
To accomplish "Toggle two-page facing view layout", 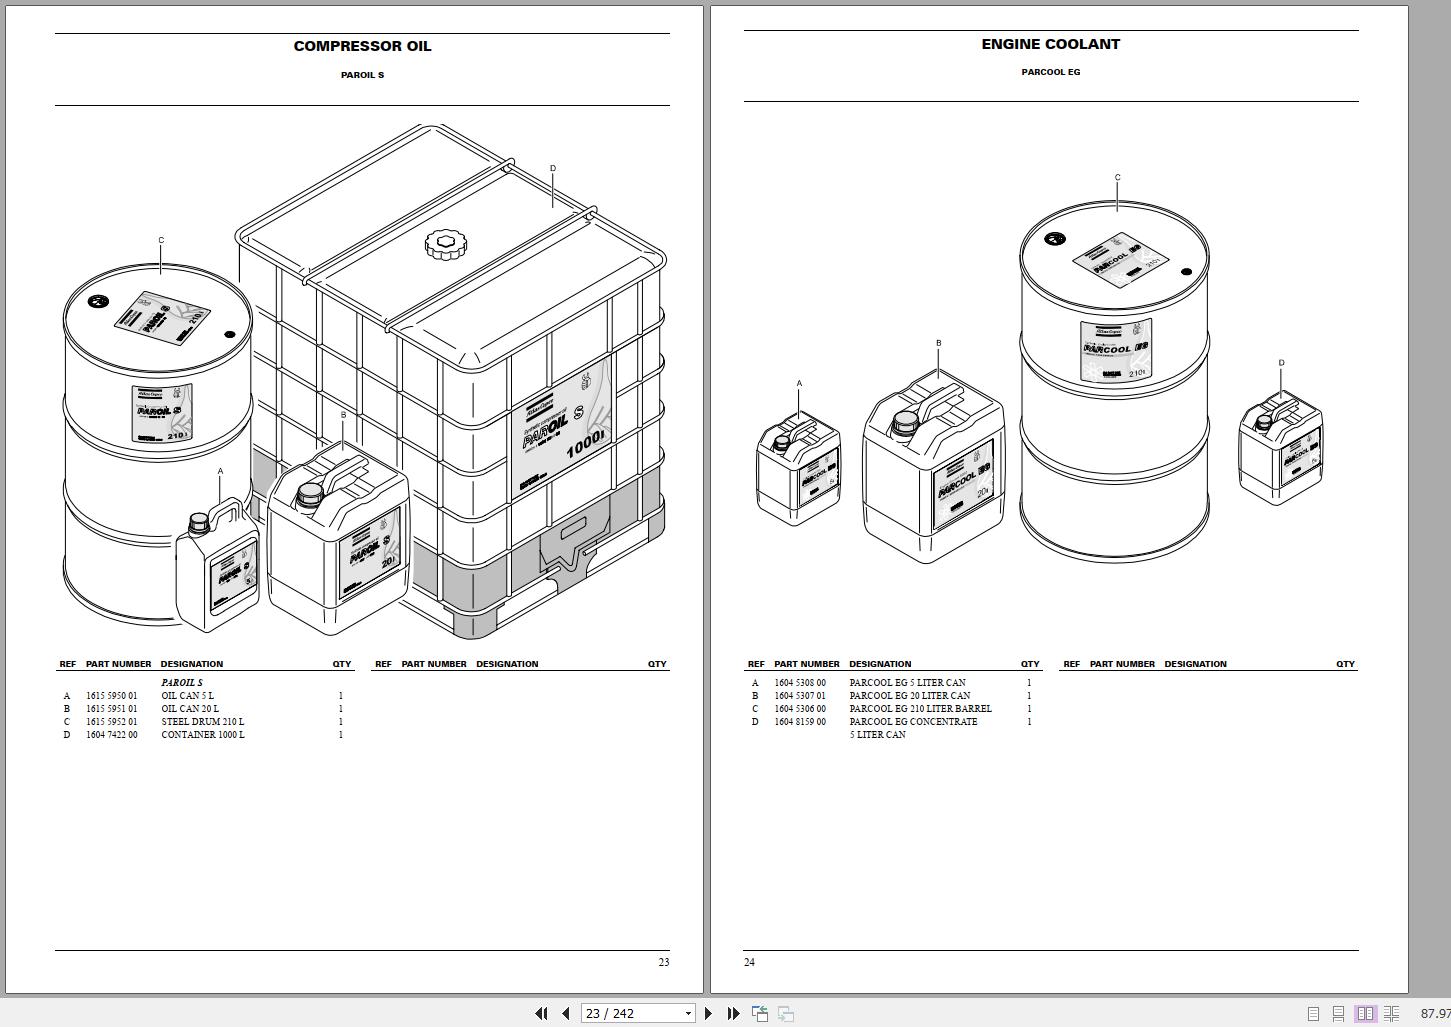I will pyautogui.click(x=1365, y=1014).
